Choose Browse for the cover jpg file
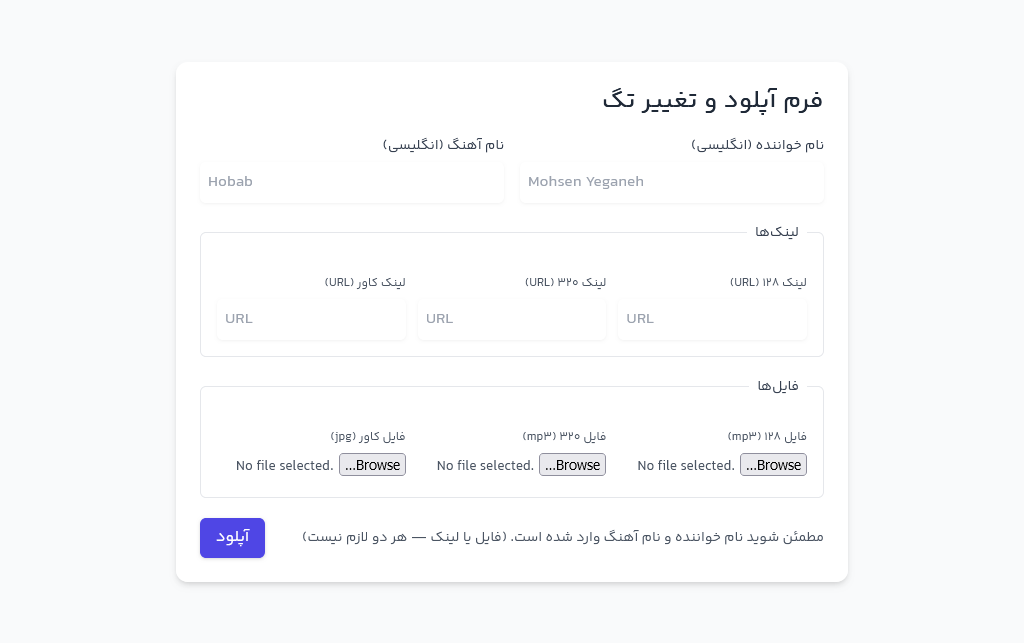 (372, 465)
